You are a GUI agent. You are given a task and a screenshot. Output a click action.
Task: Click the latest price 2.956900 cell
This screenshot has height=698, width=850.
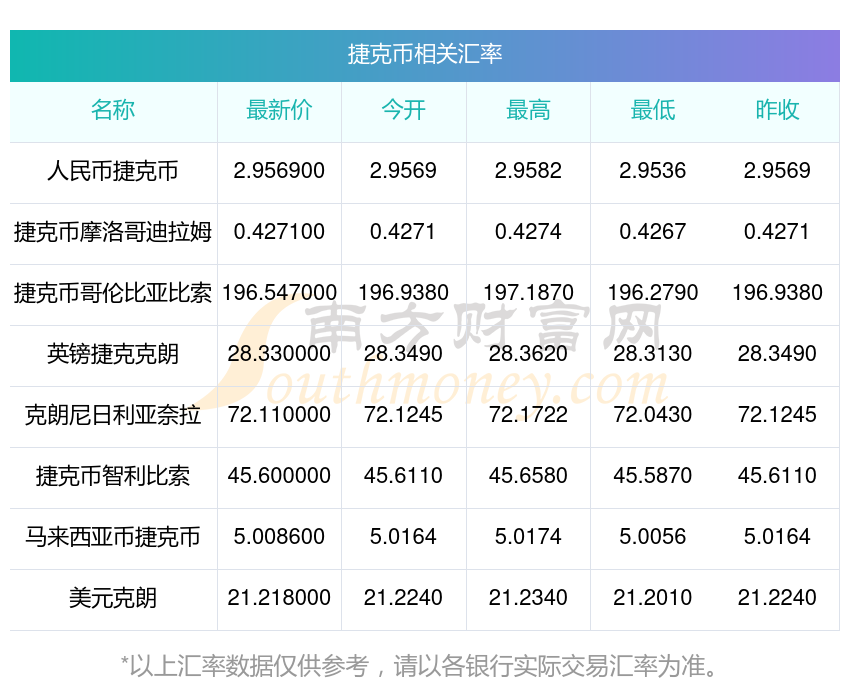(279, 171)
